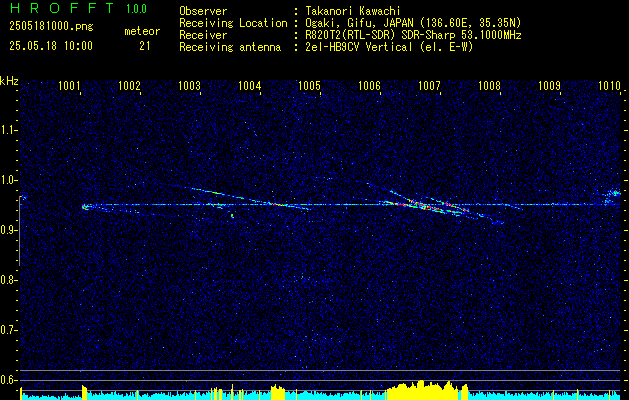629x400 pixels.
Task: Click the 2el-HB9CV Vertical antenna text
Action: (x=389, y=47)
